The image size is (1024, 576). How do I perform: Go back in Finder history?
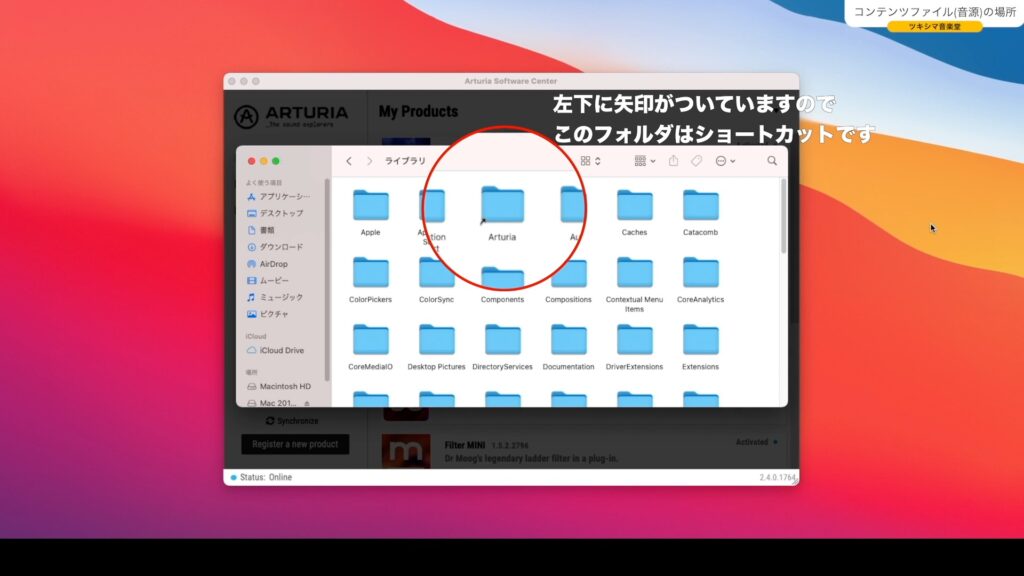click(x=349, y=161)
